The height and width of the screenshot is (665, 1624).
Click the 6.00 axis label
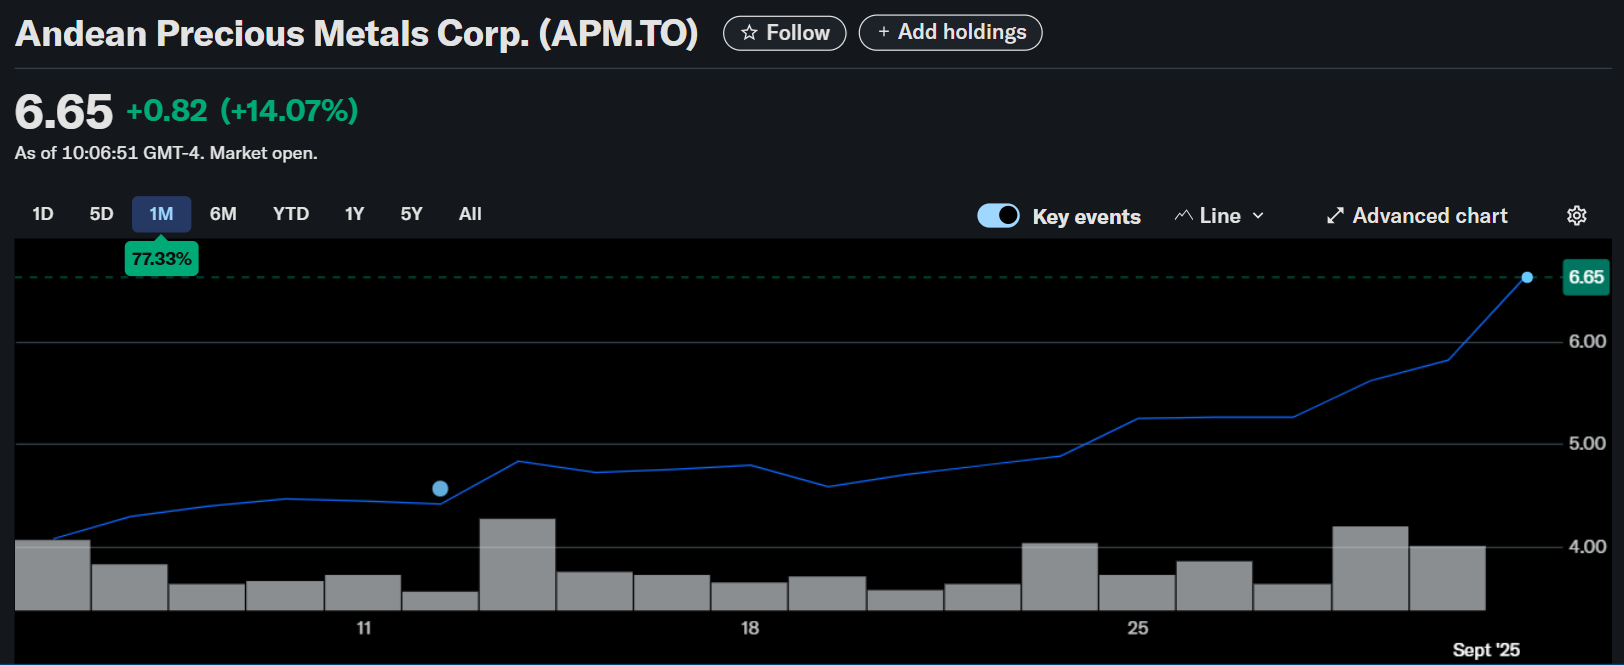pos(1587,341)
